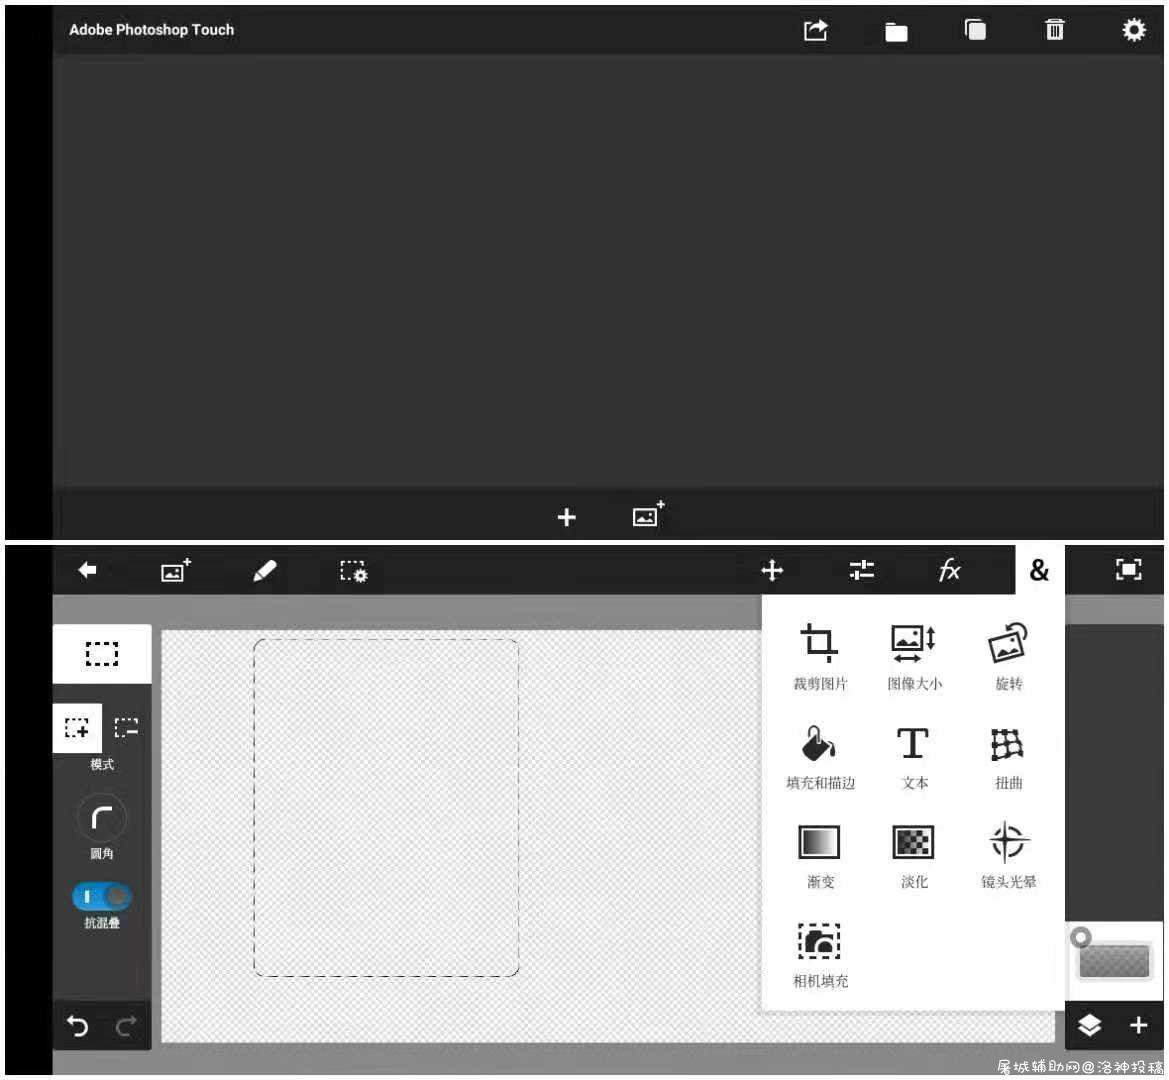Select the rectangular marquee tool

click(102, 654)
